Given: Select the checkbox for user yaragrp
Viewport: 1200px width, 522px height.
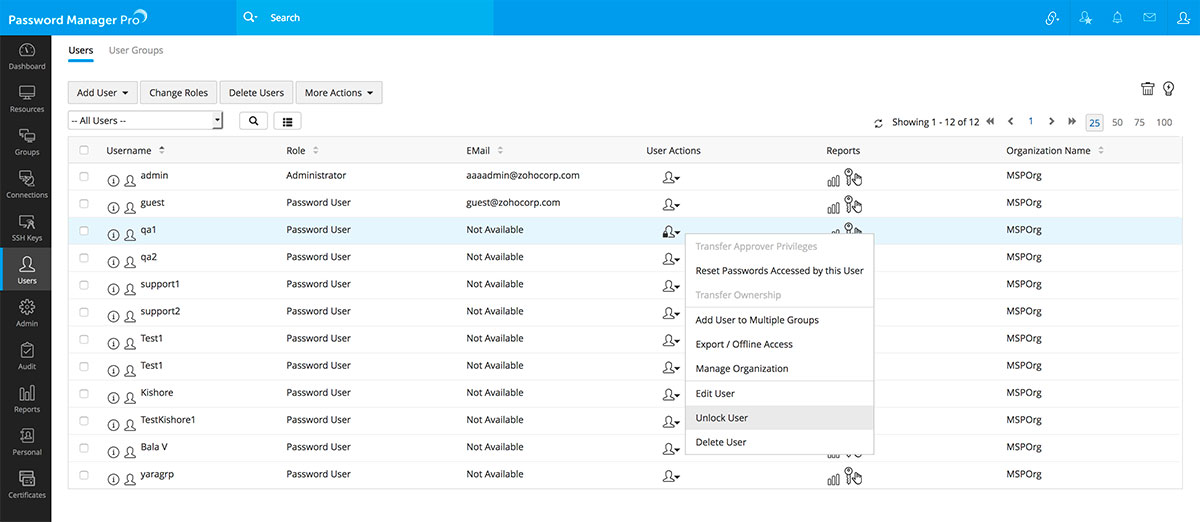Looking at the screenshot, I should click(84, 474).
